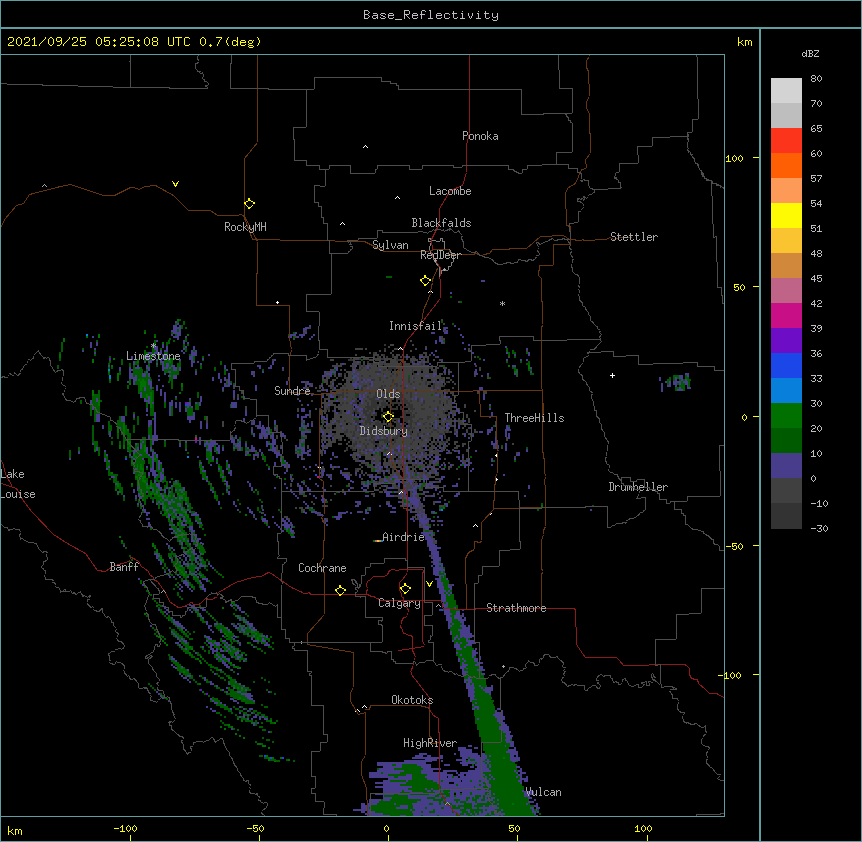Click the yellow V marker northeast of Calgary
862x842 pixels.
point(429,584)
